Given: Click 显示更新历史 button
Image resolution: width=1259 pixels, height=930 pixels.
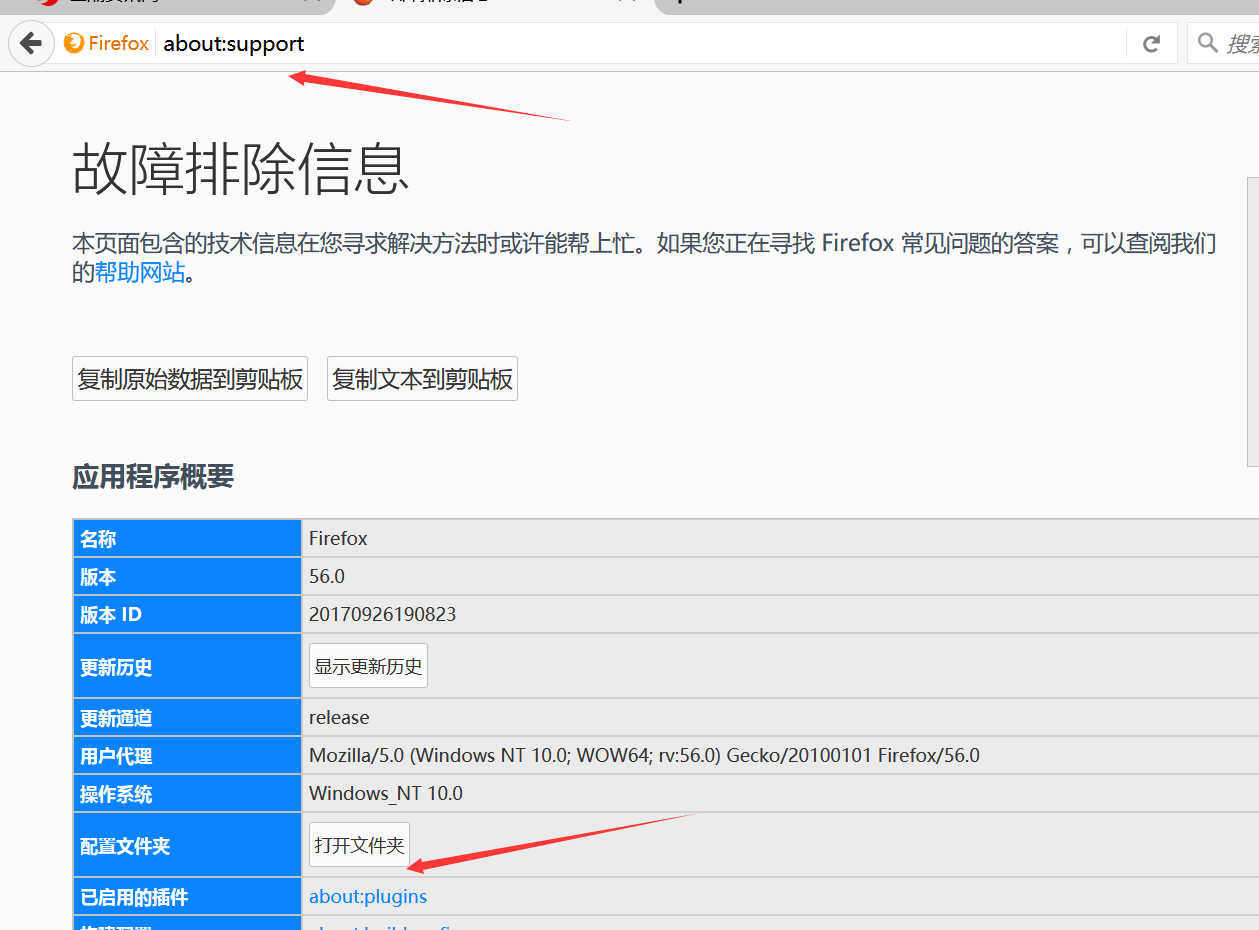Looking at the screenshot, I should [x=368, y=666].
